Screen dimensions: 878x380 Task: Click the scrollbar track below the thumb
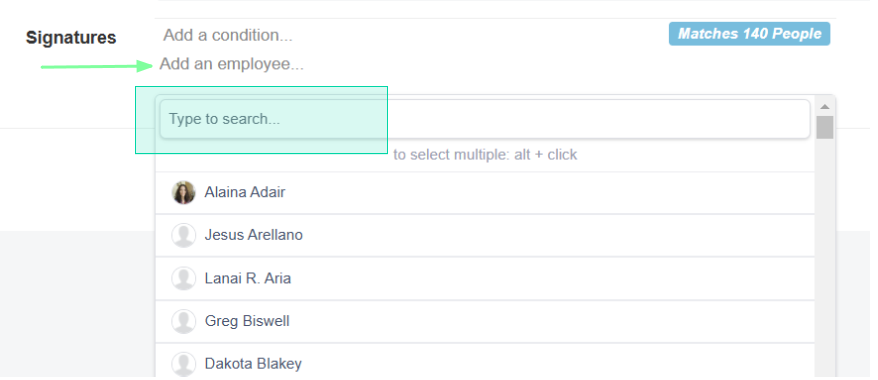(x=825, y=257)
